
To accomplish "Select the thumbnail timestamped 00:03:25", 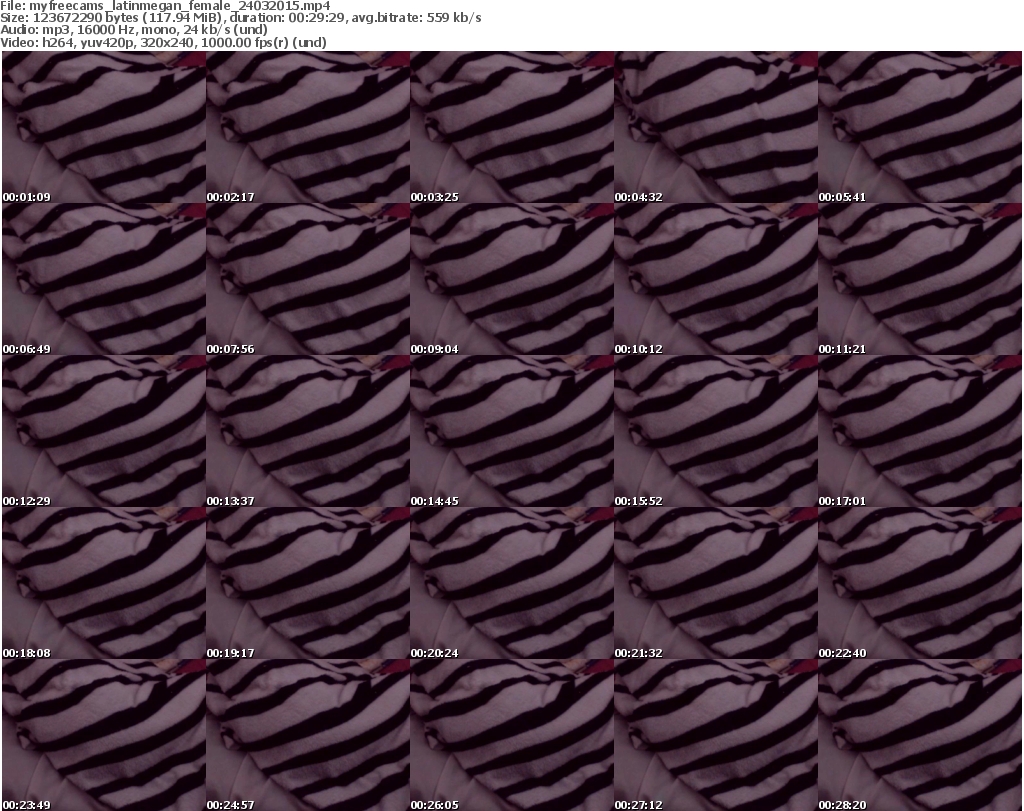I will point(512,127).
